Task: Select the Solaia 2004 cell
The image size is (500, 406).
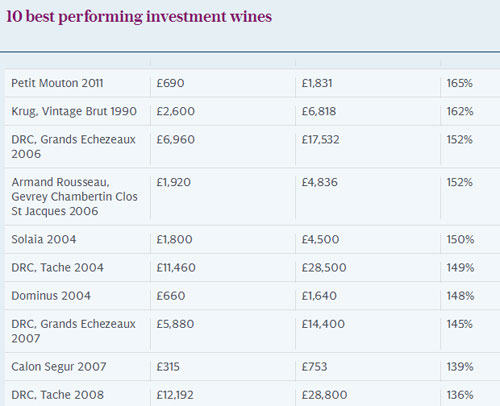Action: tap(44, 239)
